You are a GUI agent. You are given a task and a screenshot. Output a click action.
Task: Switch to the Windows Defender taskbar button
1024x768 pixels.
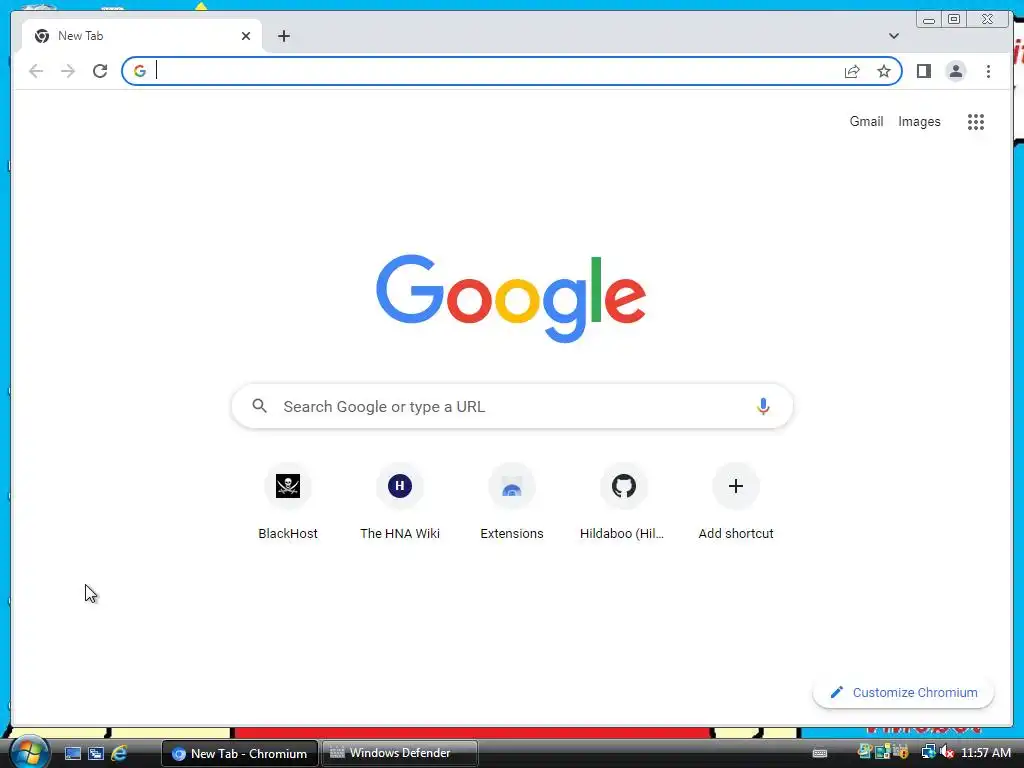point(400,753)
